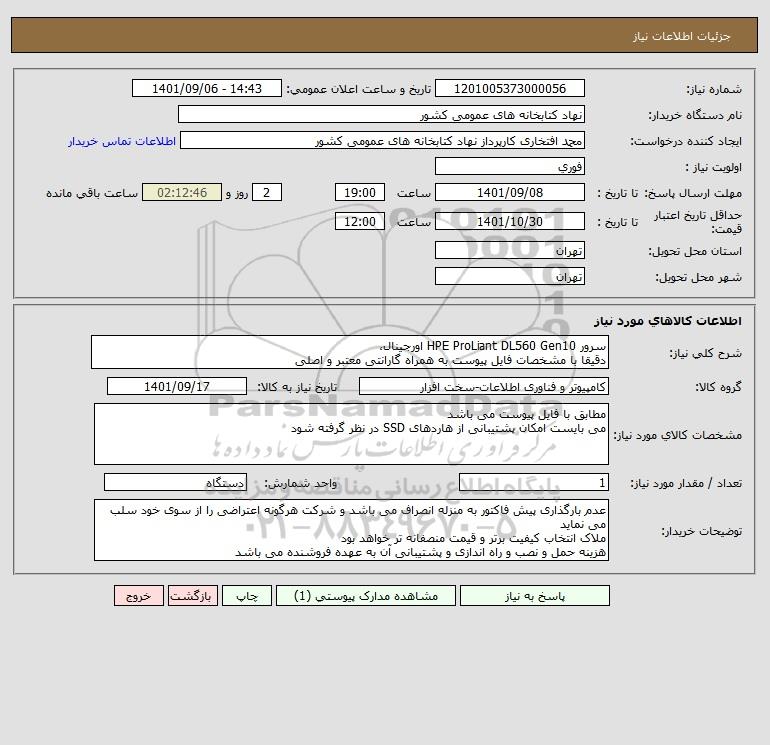770x745 pixels.
Task: Click the 'استان محل تحویل:' label
Action: 695,251
